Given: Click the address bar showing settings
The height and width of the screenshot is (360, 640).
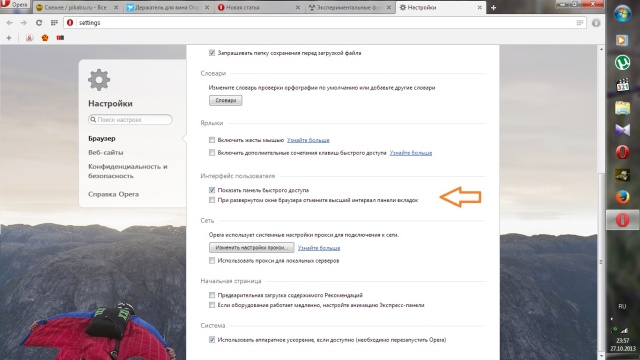Looking at the screenshot, I should click(326, 23).
